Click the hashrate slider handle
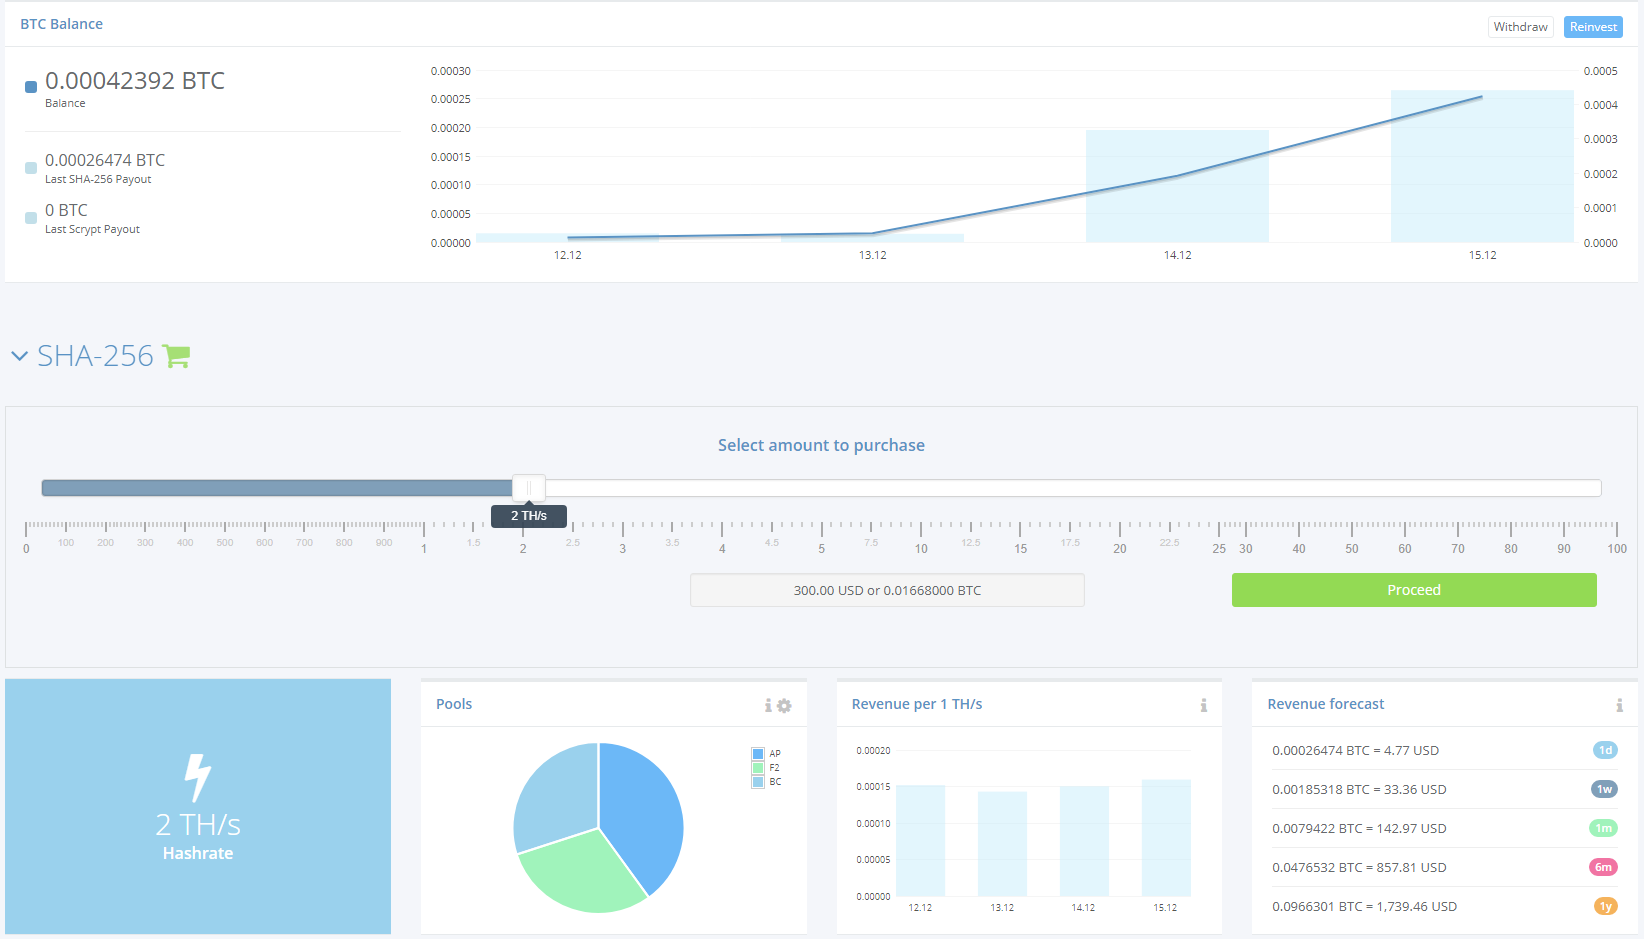Viewport: 1644px width, 939px height. (529, 488)
